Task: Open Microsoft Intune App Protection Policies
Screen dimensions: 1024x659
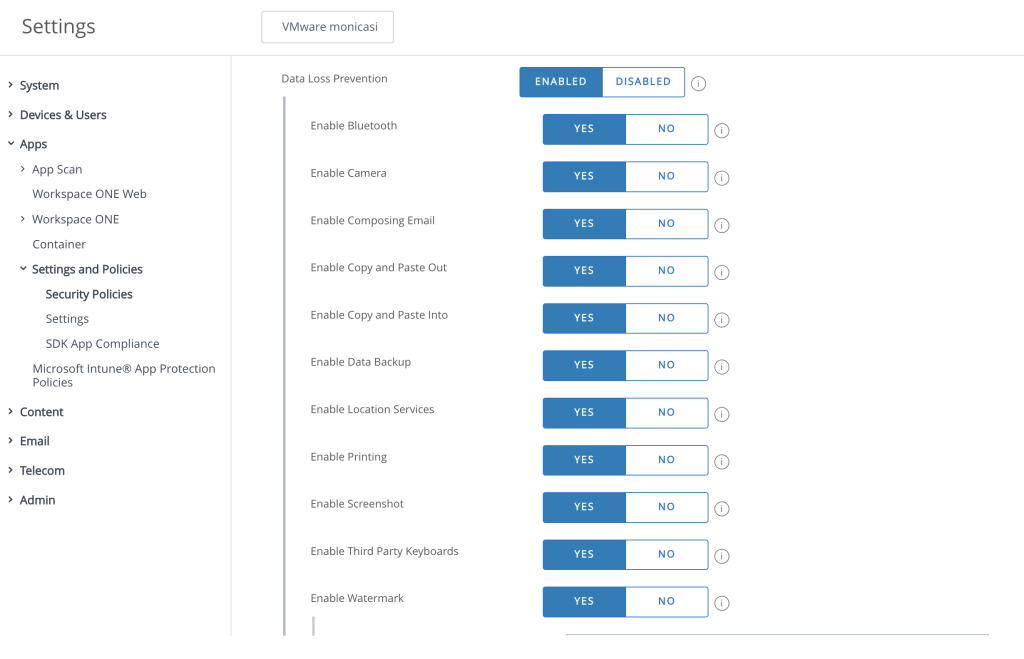Action: point(123,376)
